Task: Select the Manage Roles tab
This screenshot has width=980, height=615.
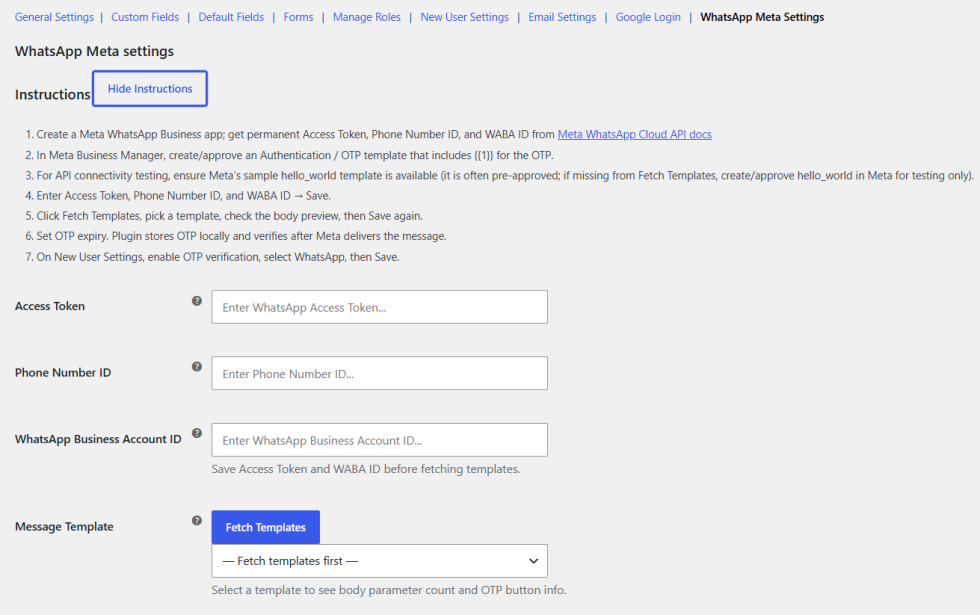Action: 367,17
